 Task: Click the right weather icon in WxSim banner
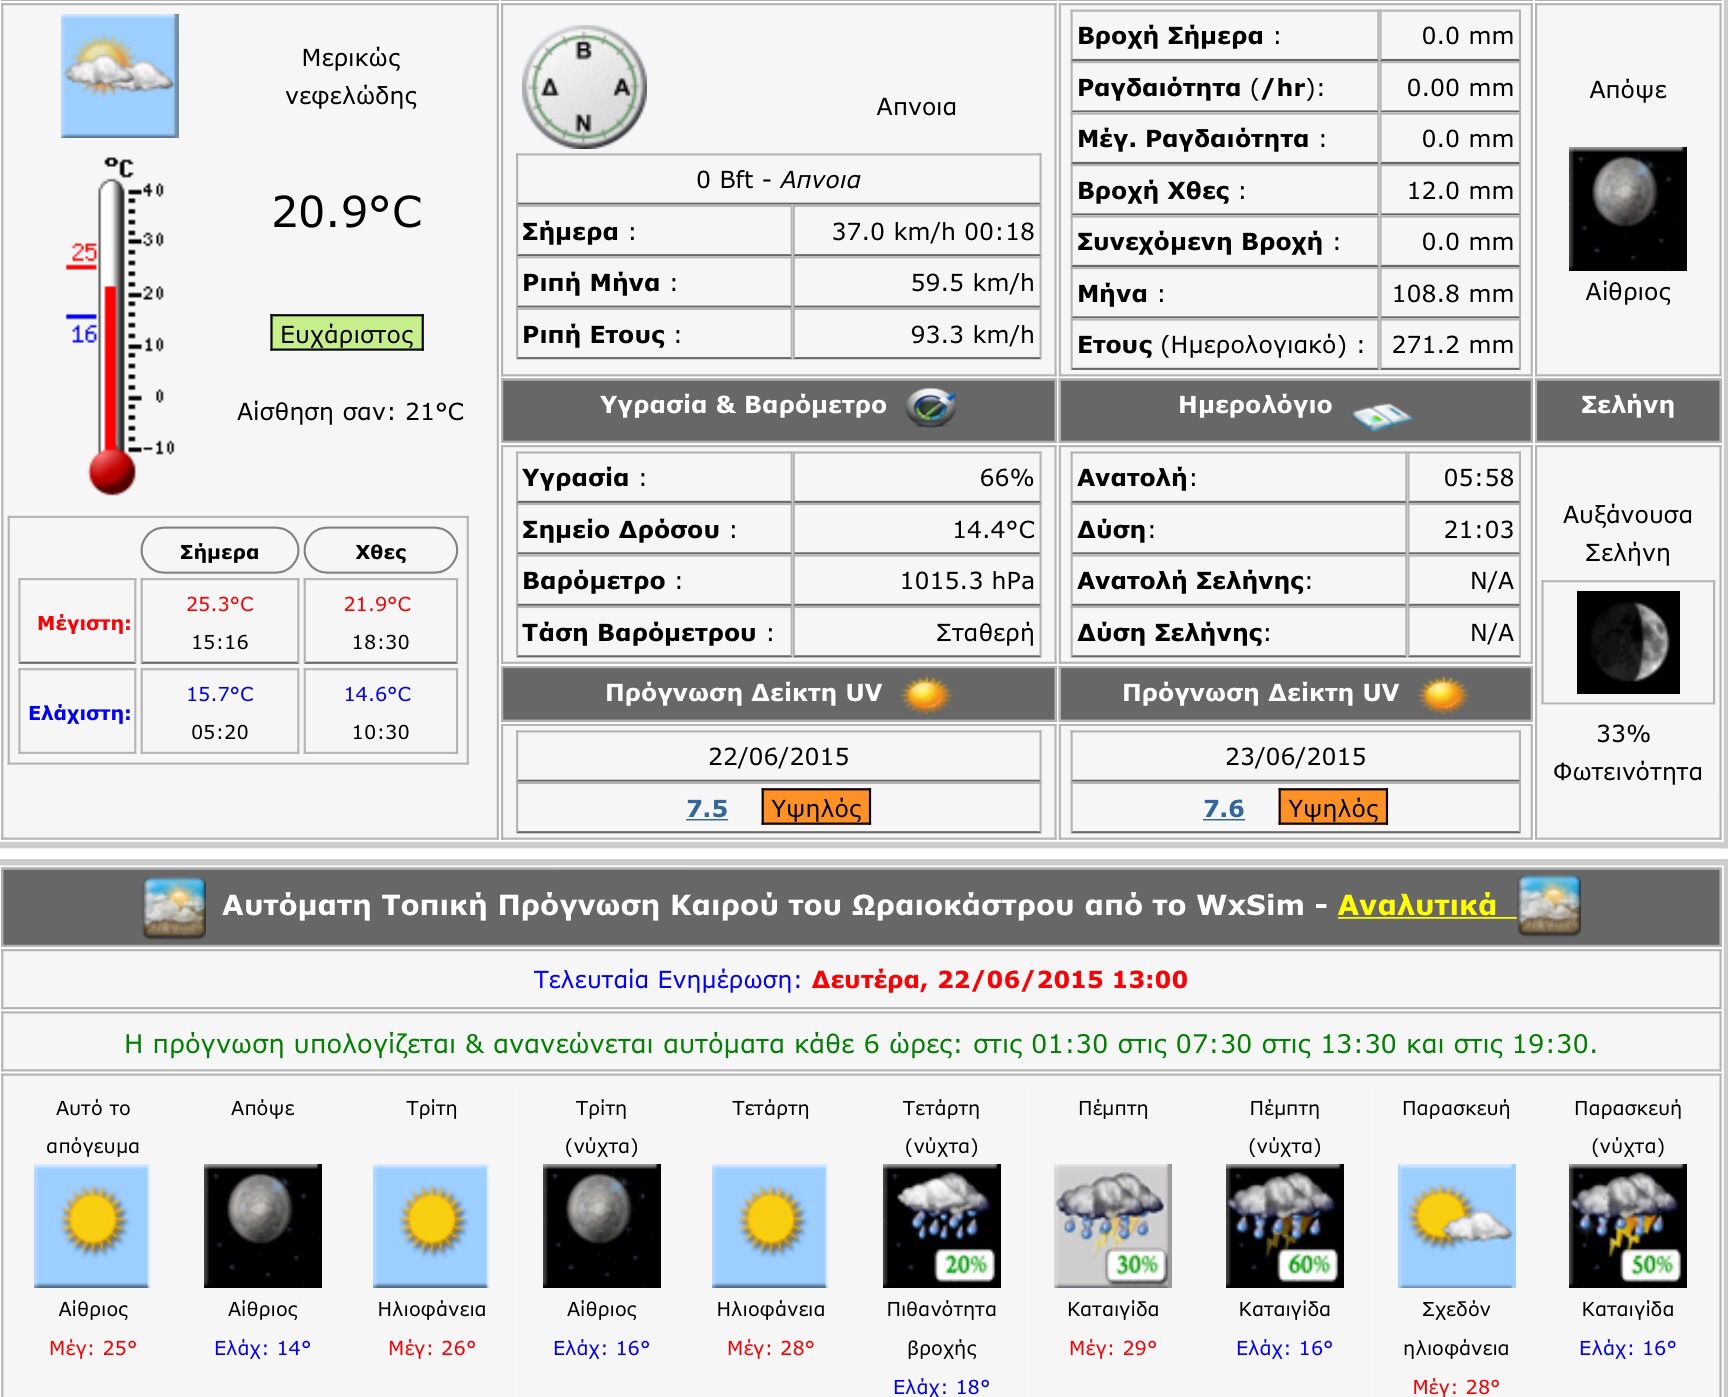click(1549, 905)
